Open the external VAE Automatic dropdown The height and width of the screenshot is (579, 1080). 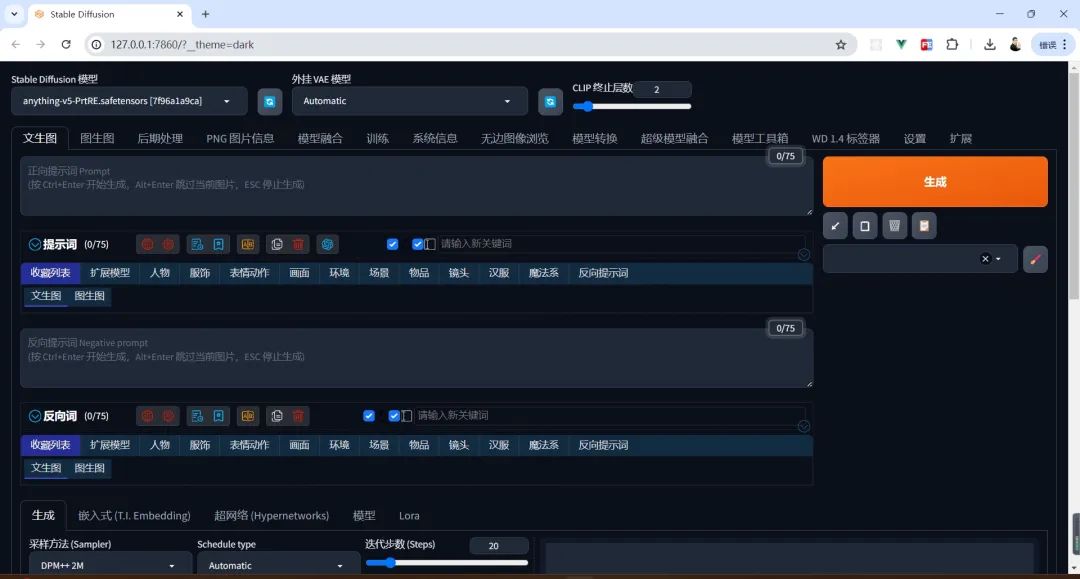coord(410,101)
